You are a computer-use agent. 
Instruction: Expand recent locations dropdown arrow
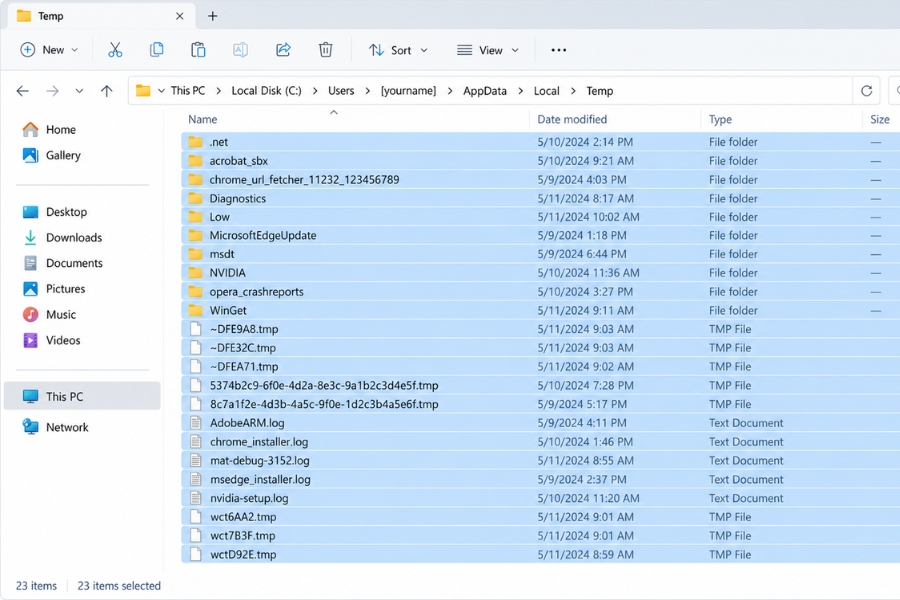coord(79,91)
